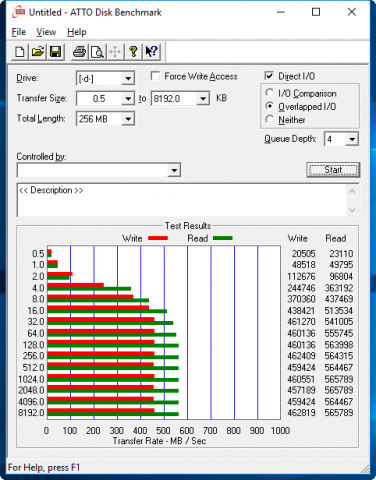Click the Transfer Rate - MB / Sec axis label
This screenshot has height=480, width=376.
click(x=159, y=441)
